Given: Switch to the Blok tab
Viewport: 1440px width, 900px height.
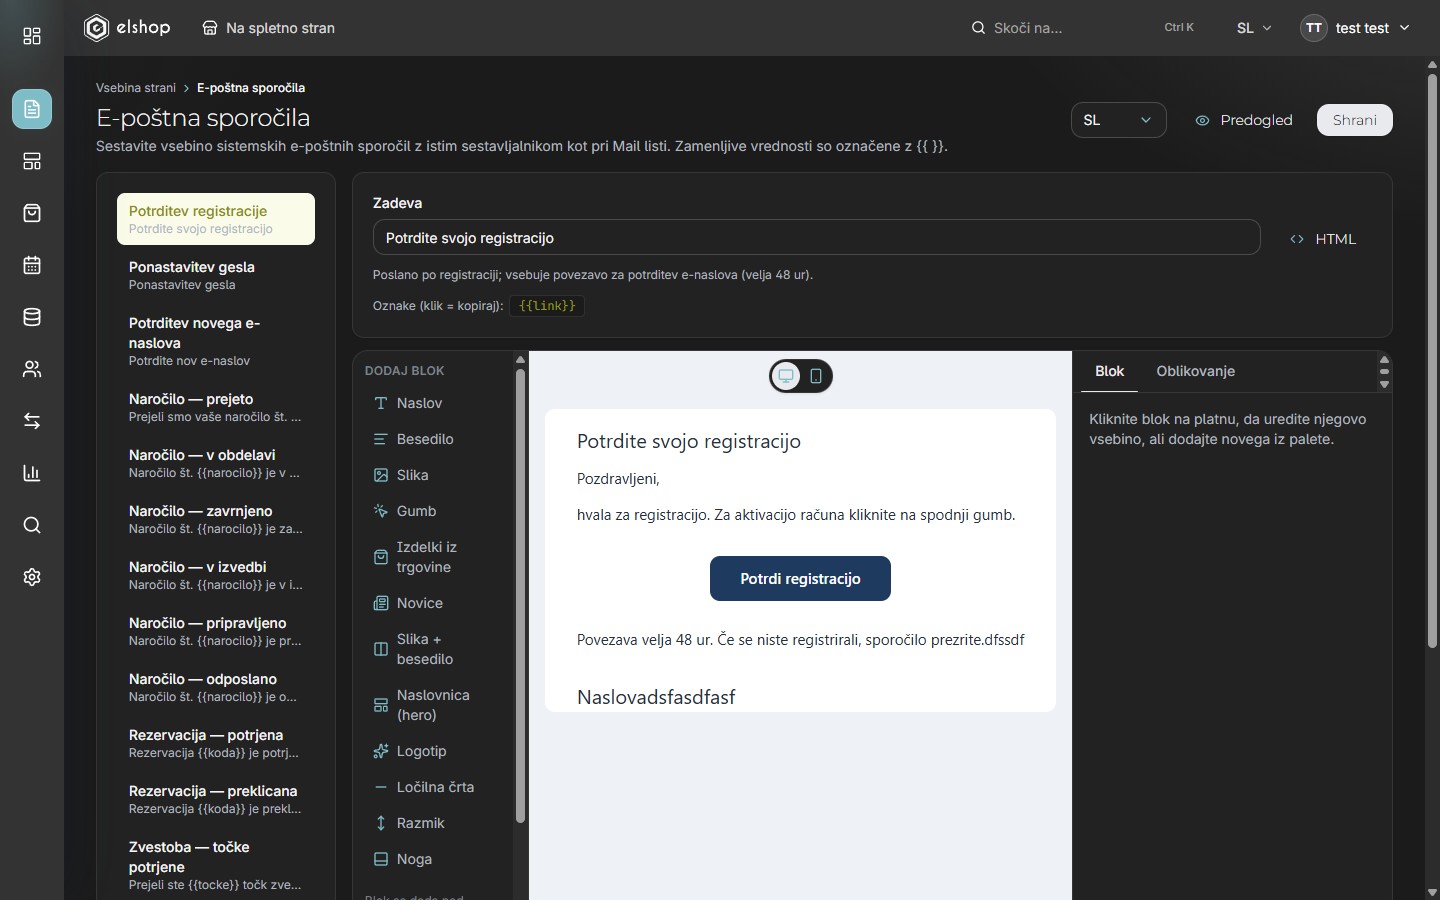Looking at the screenshot, I should 1110,371.
